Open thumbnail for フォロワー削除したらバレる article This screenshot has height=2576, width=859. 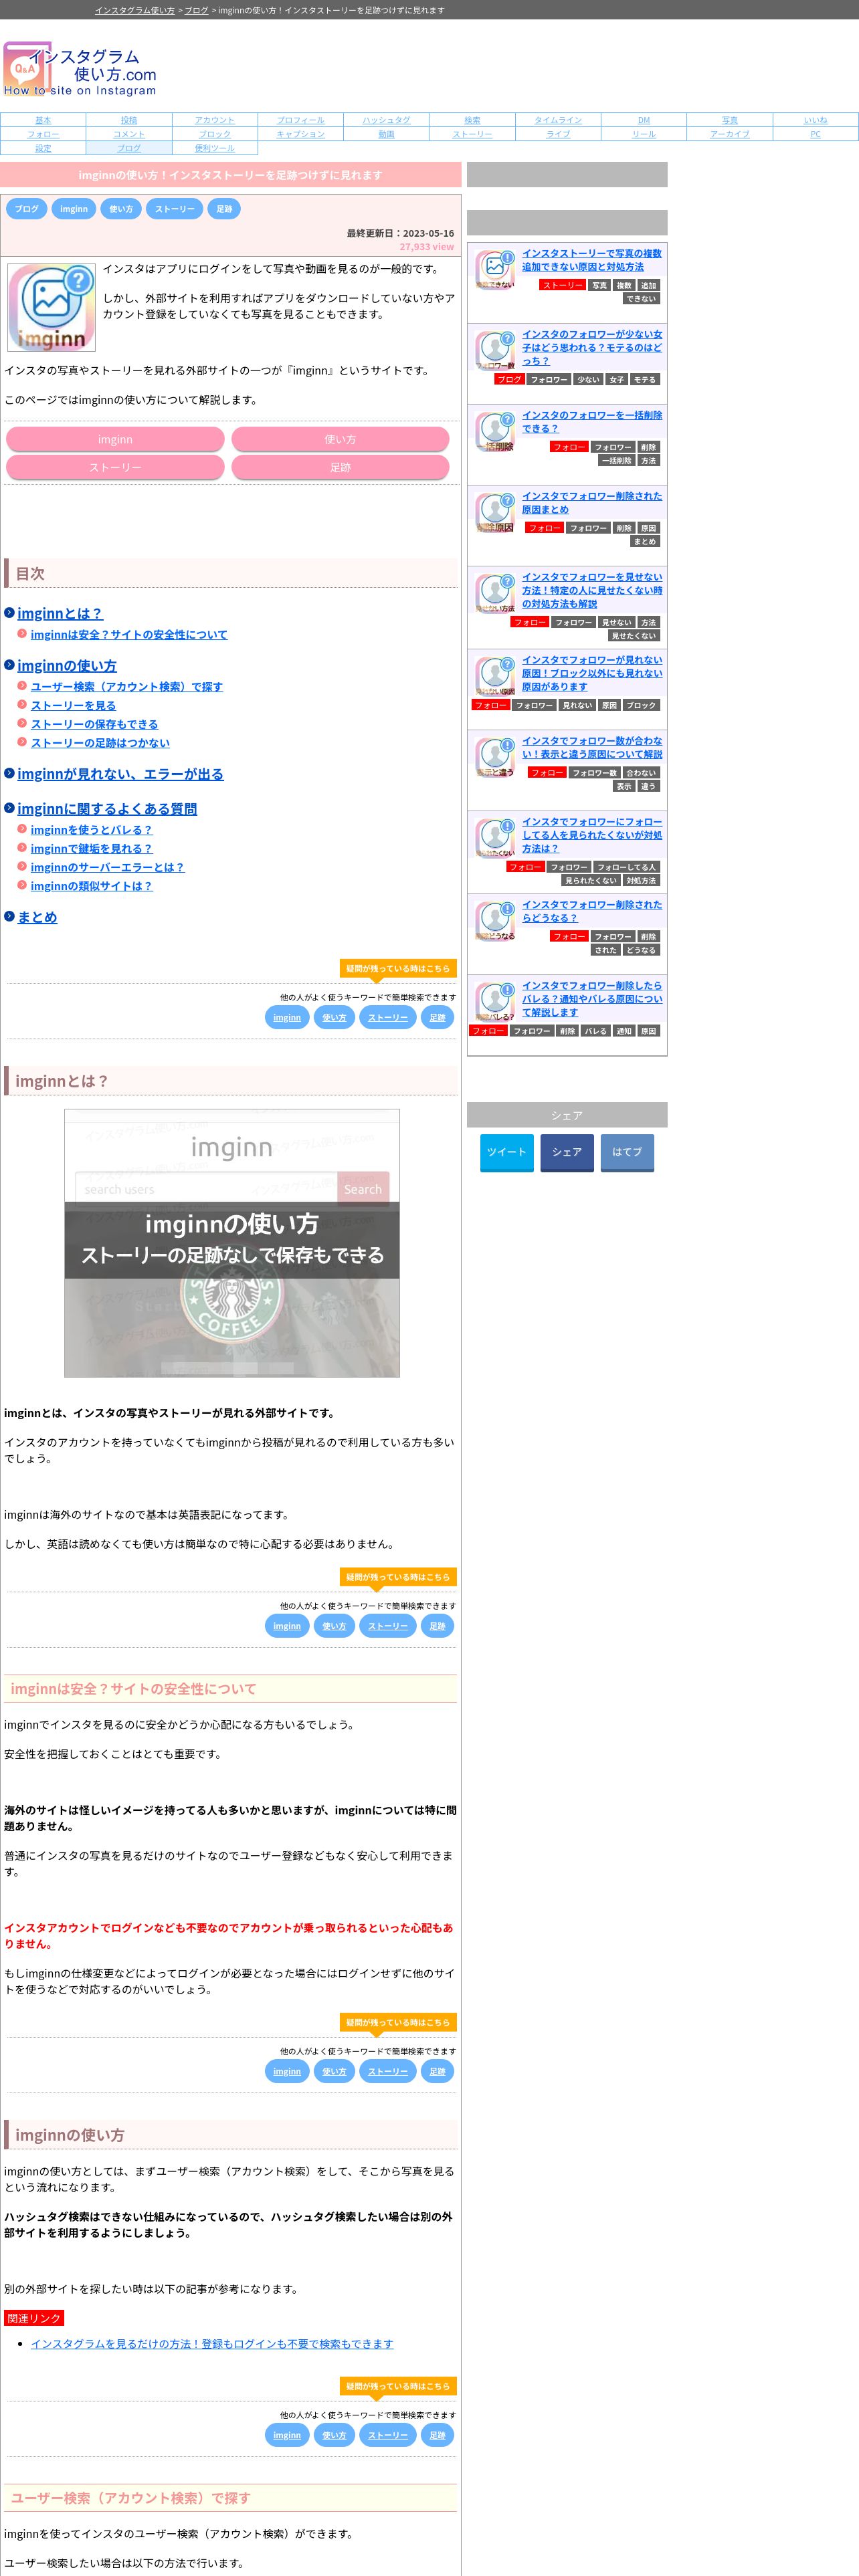tap(495, 1003)
